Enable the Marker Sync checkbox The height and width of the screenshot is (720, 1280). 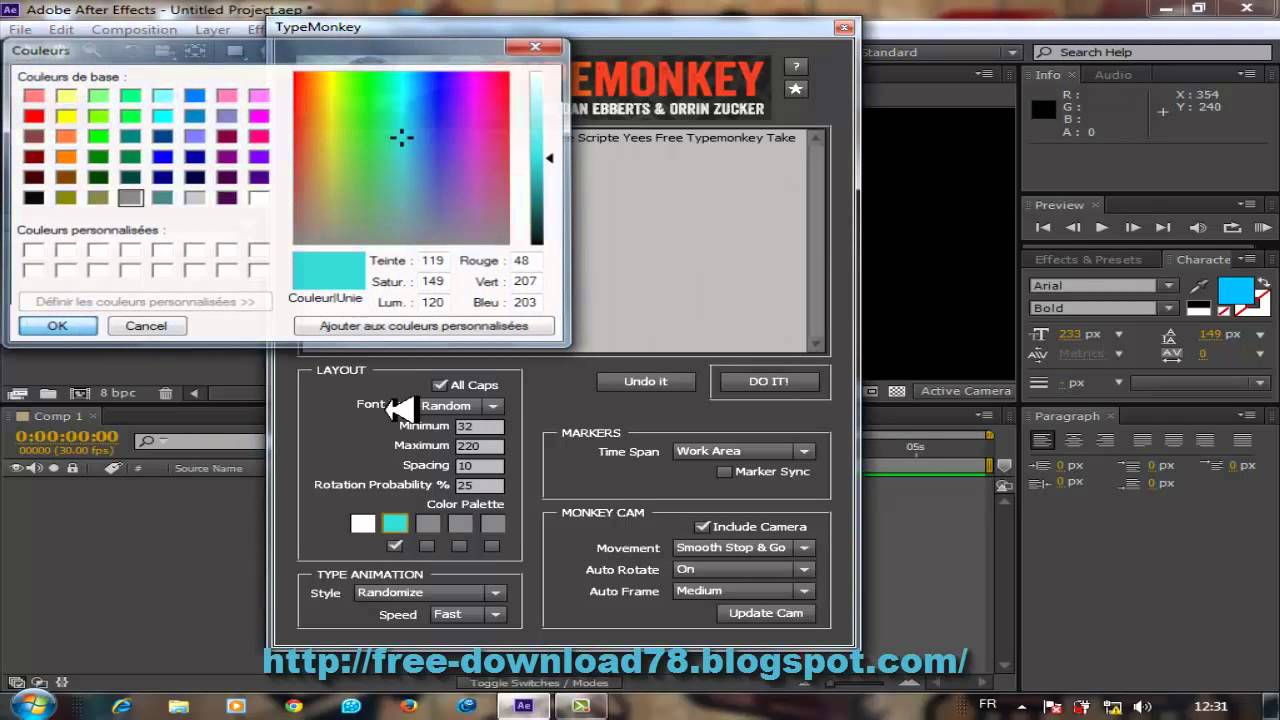(x=724, y=472)
